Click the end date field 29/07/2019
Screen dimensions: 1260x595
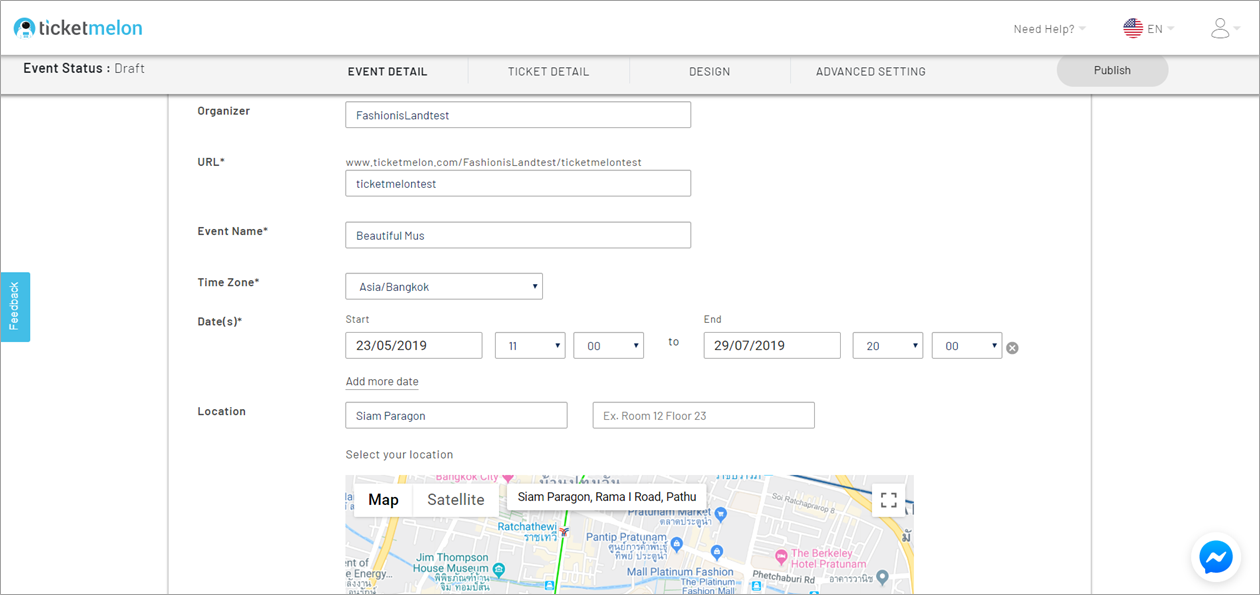[x=772, y=345]
